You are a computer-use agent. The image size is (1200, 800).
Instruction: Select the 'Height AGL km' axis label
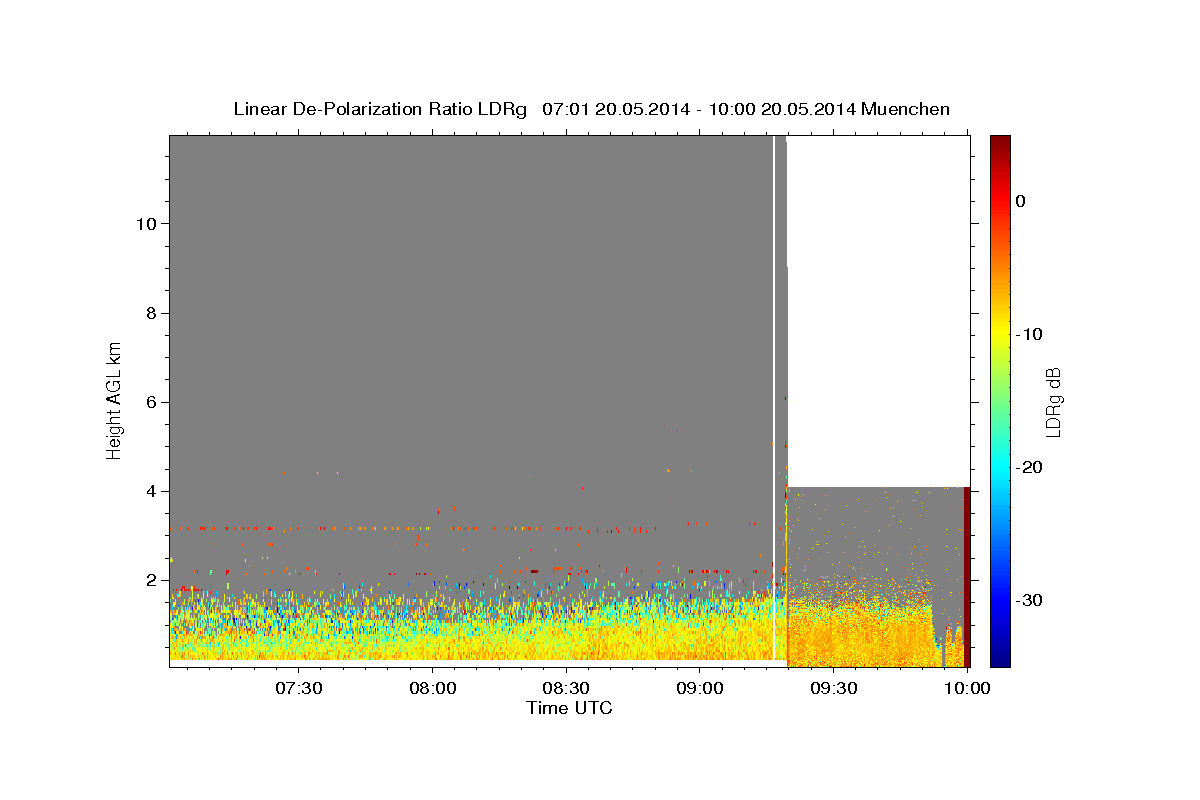[115, 401]
